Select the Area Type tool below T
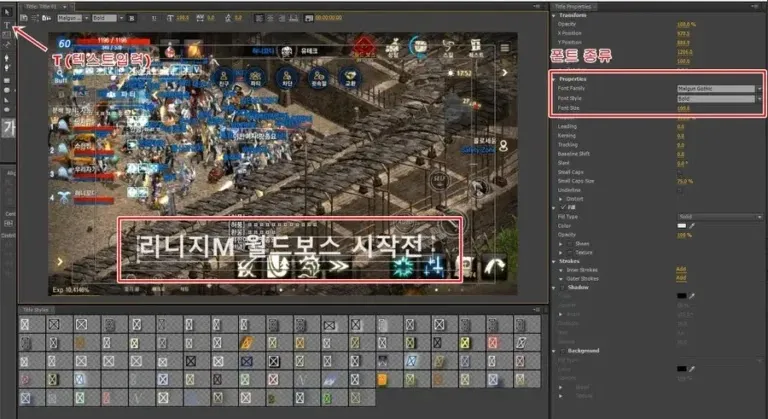768x419 pixels. [x=7, y=34]
